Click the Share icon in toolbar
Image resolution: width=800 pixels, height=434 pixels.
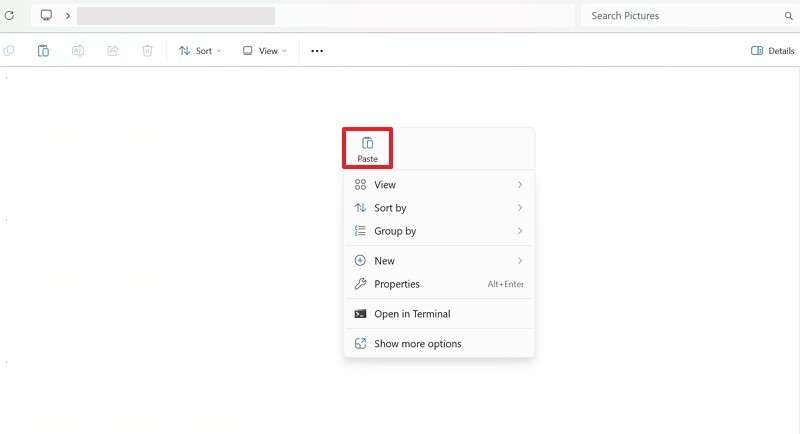(x=112, y=51)
